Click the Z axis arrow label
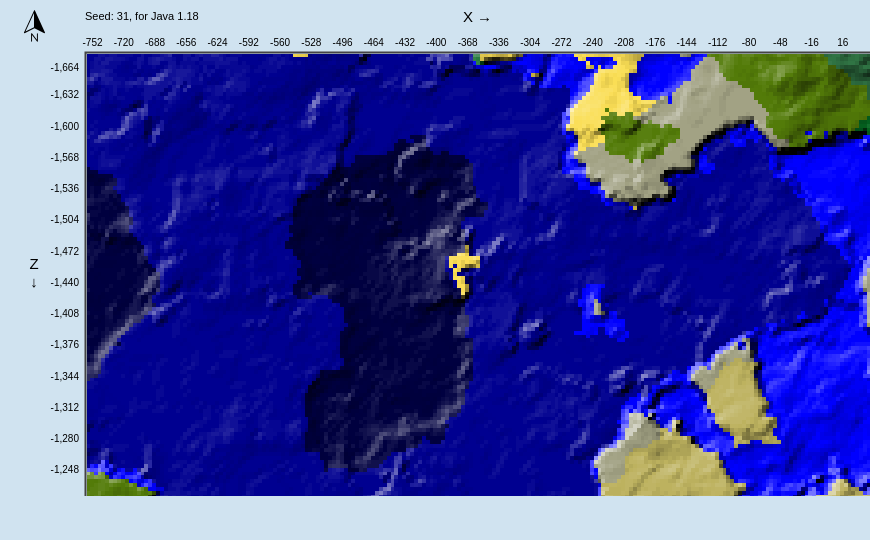Screen dimensions: 870x540 pos(34,272)
